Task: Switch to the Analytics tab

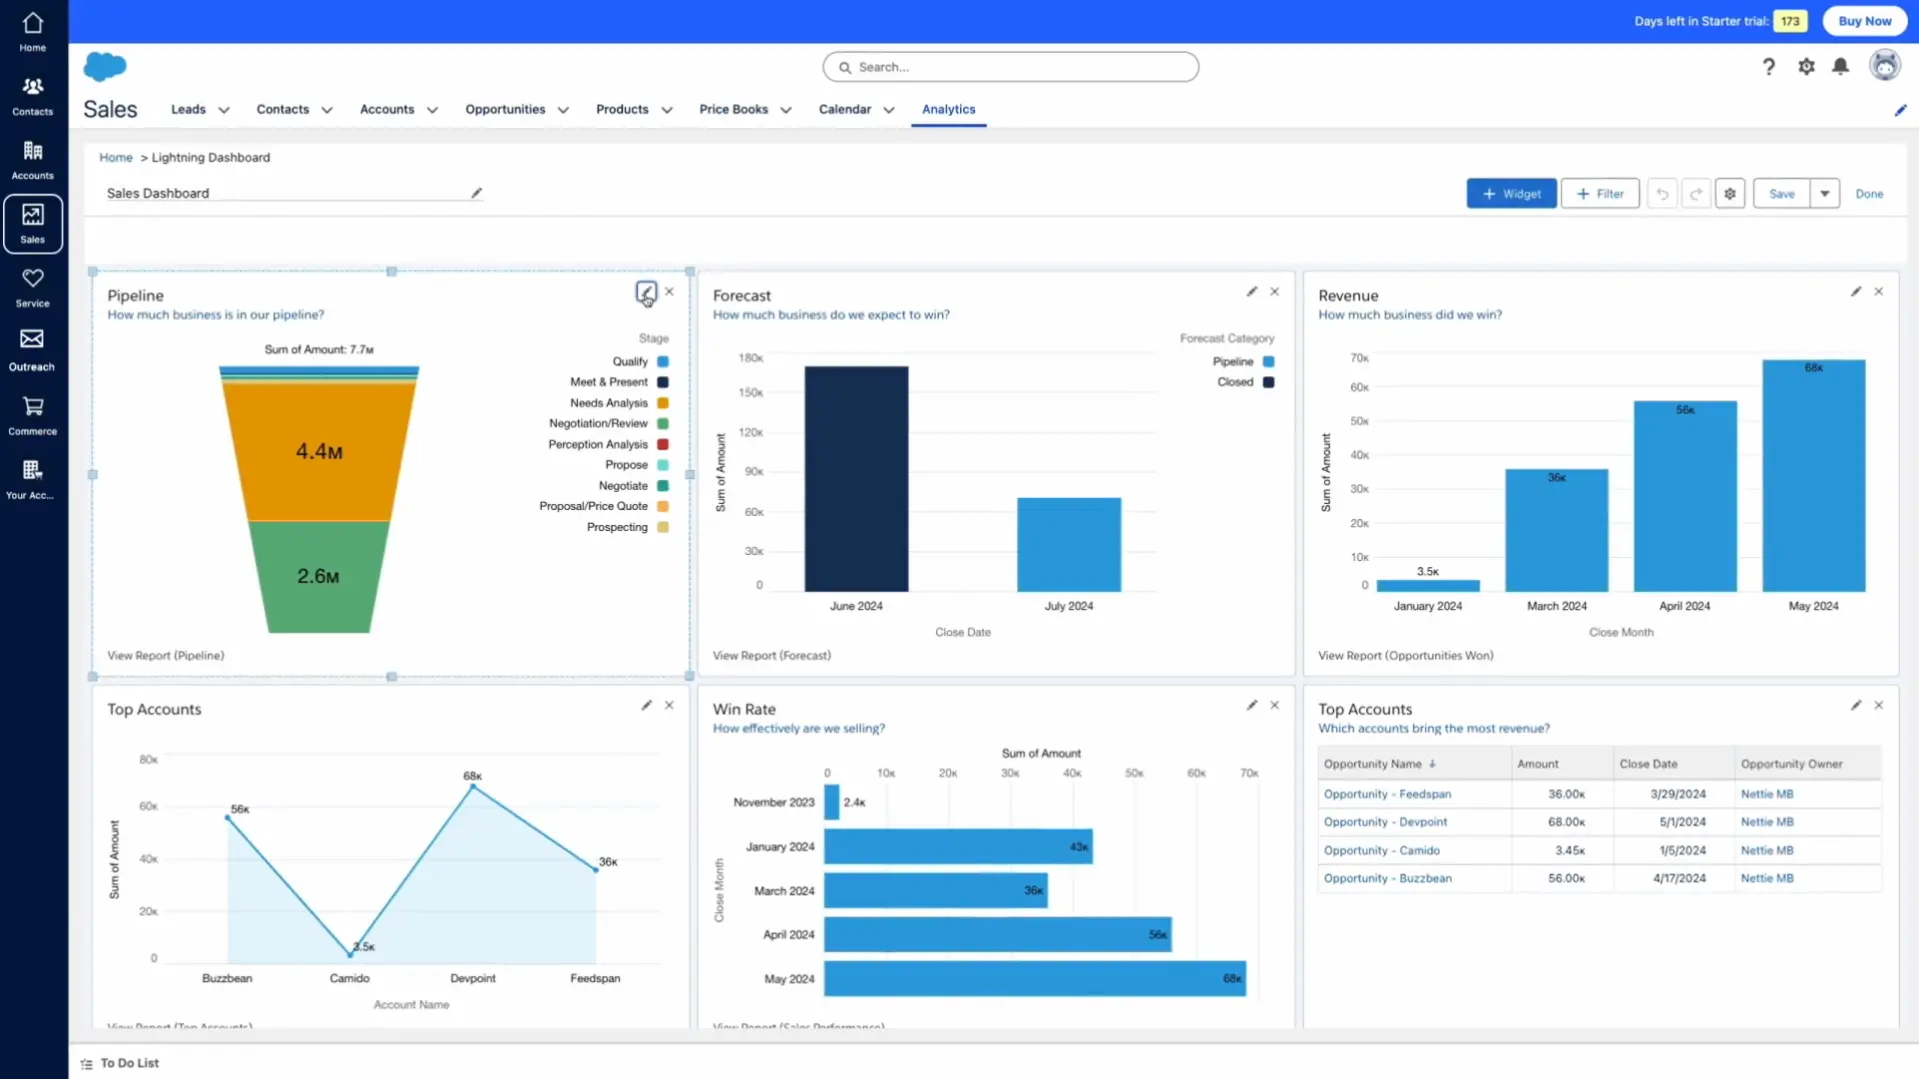Action: [948, 109]
